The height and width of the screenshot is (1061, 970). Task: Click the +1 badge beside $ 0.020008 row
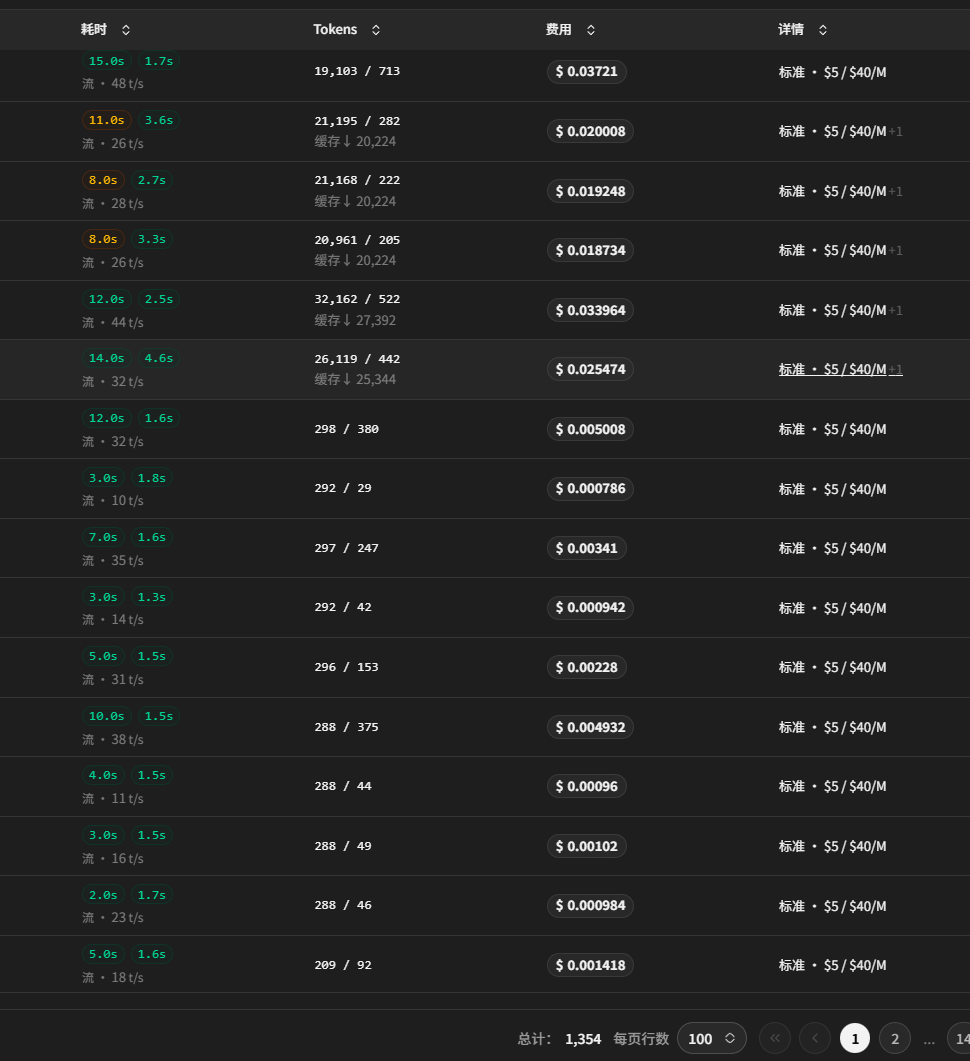click(x=896, y=132)
